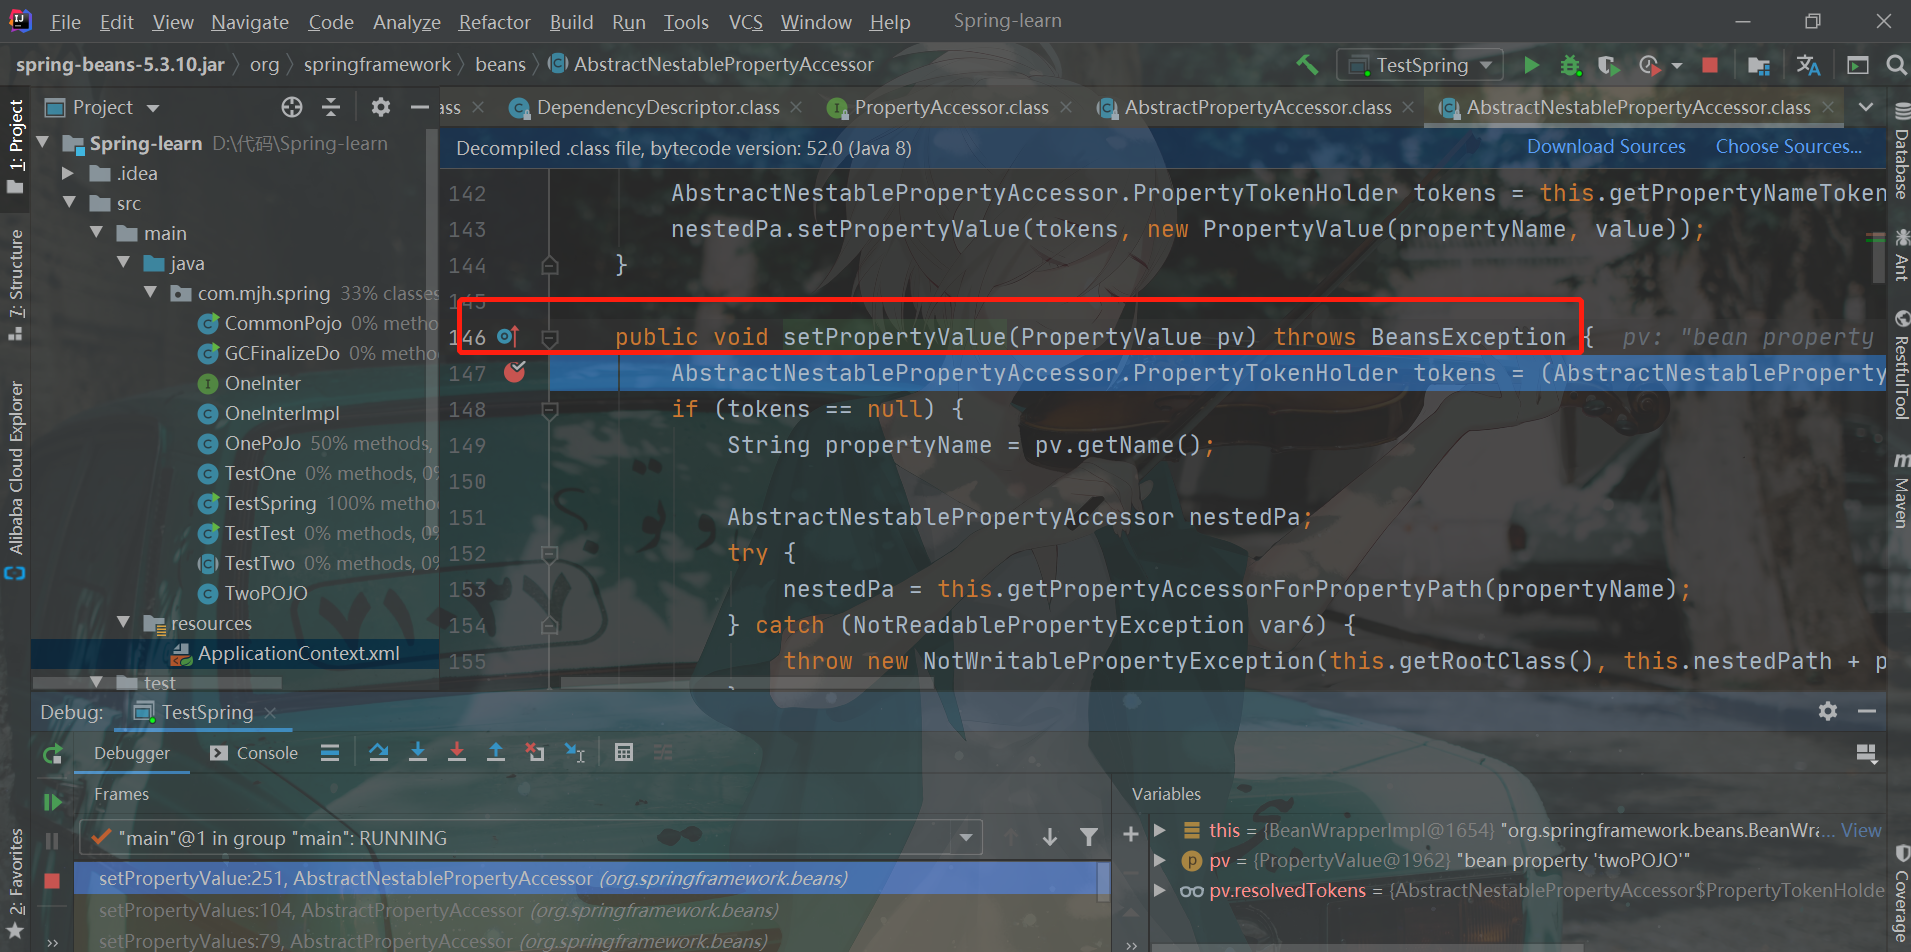Click Evaluate Expression calculator icon
The width and height of the screenshot is (1911, 952).
click(x=624, y=752)
